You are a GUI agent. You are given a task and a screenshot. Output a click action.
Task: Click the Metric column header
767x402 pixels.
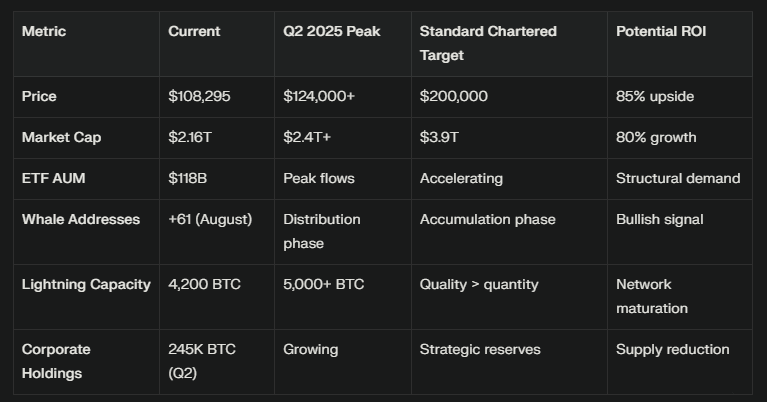click(43, 32)
